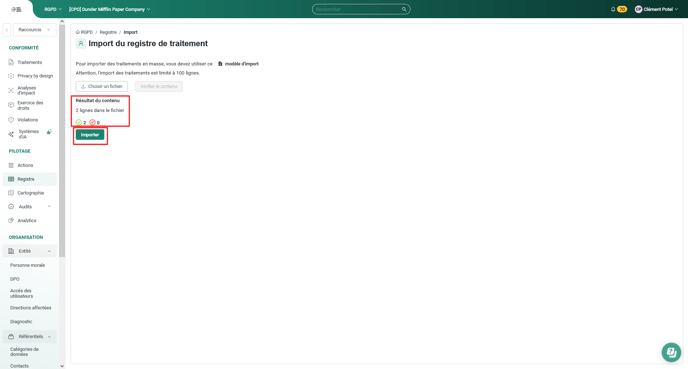
Task: Open Exercice des droits
Action: (x=30, y=105)
